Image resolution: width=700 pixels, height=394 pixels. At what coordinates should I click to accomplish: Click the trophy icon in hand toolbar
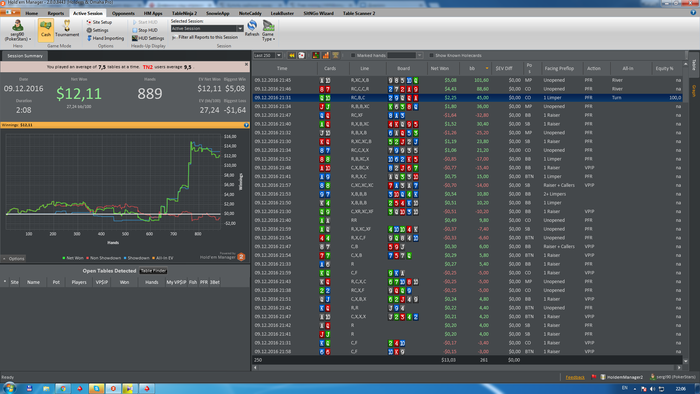[335, 55]
